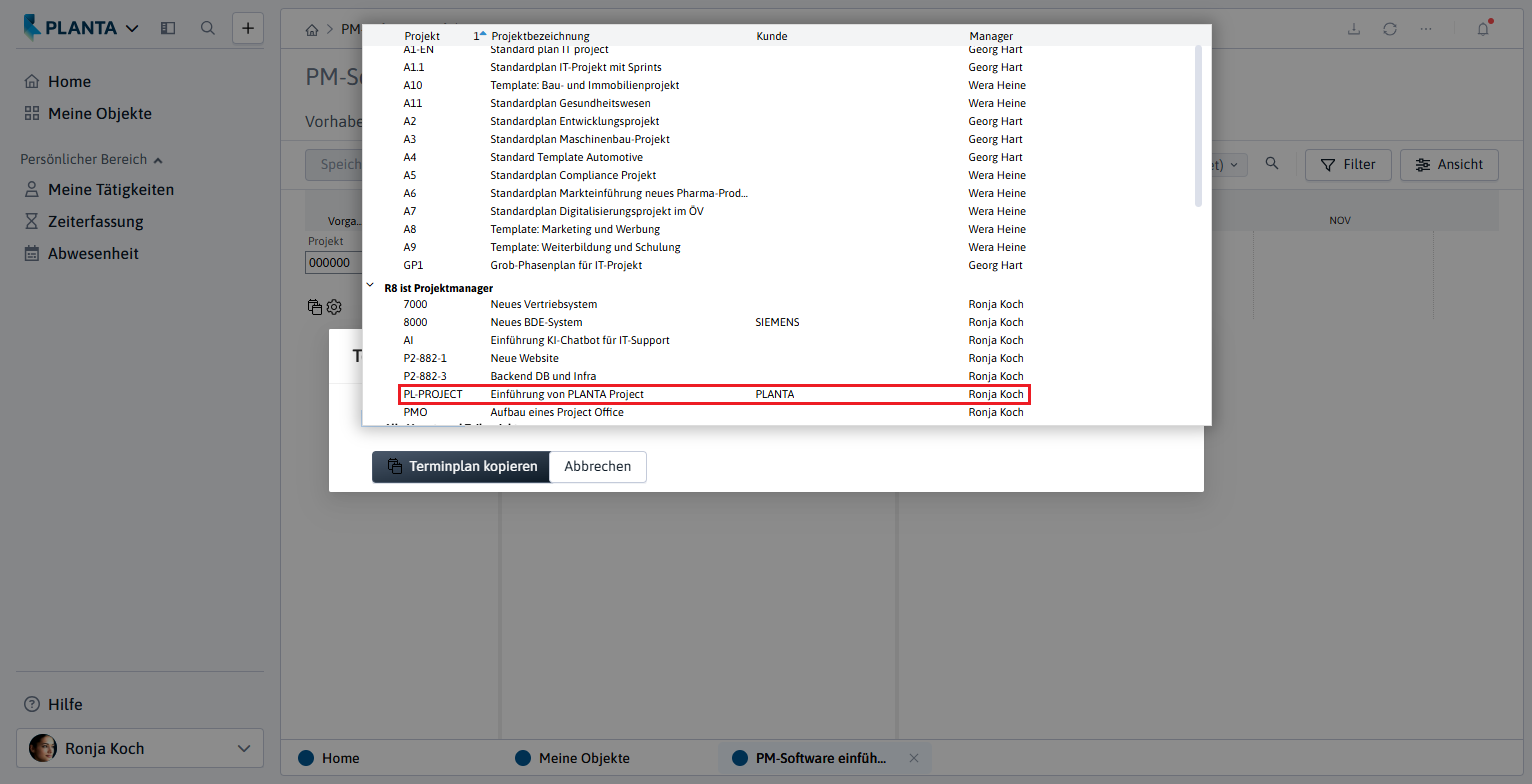The width and height of the screenshot is (1532, 784).
Task: Click the project list vertical scrollbar
Action: [x=1198, y=126]
